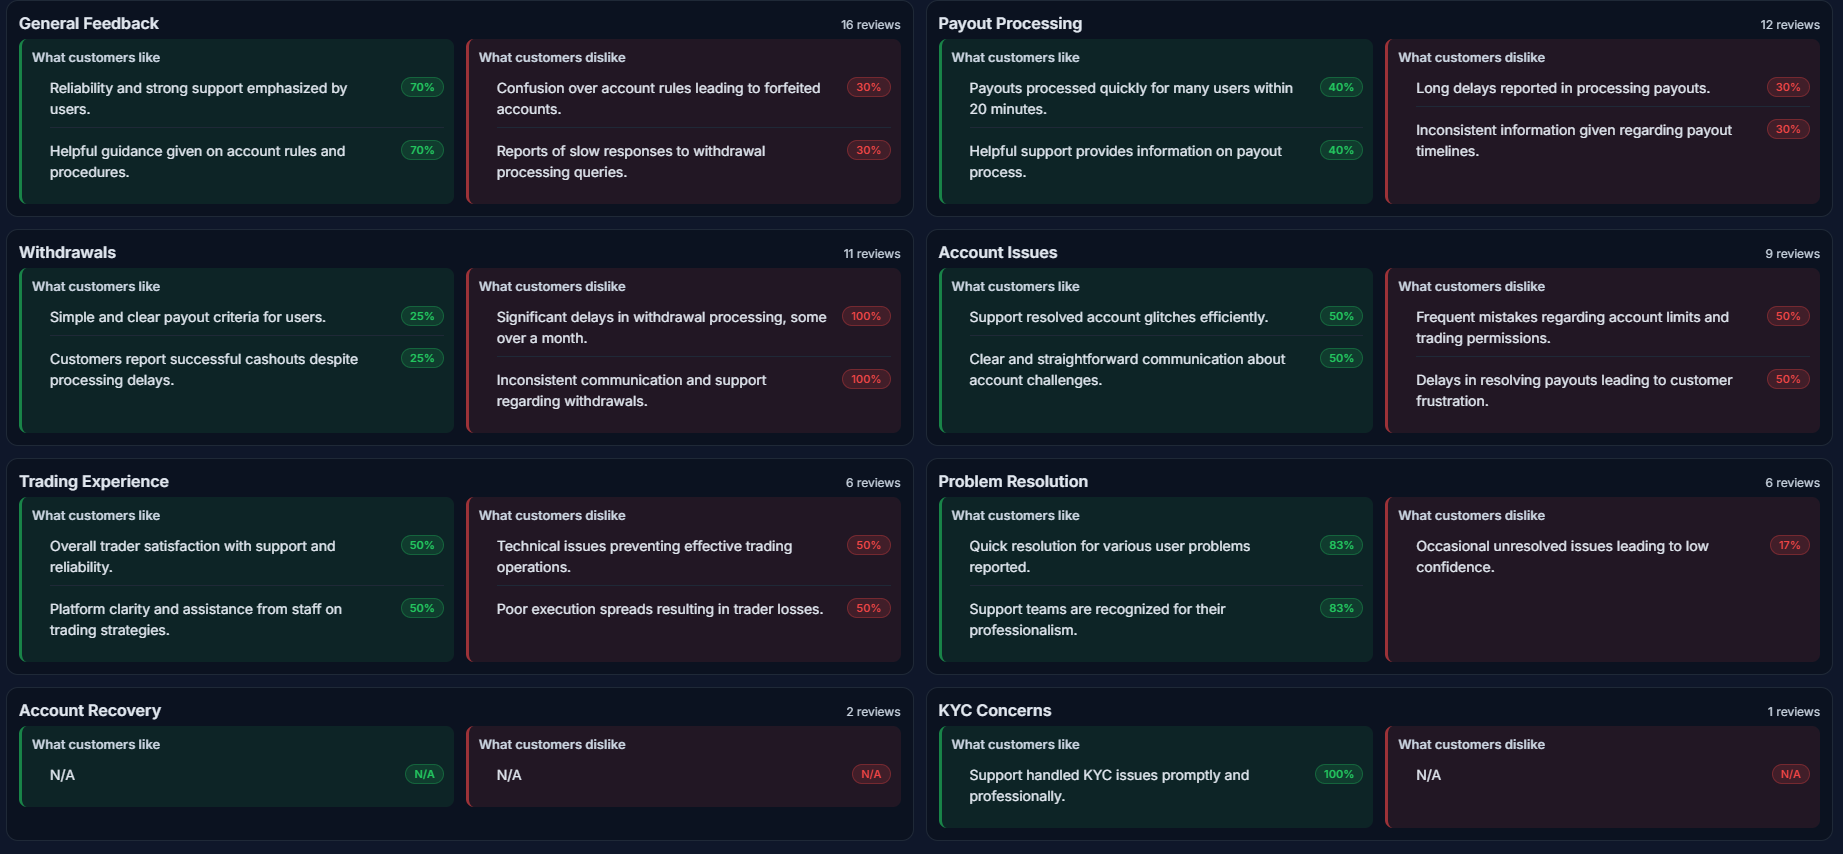Image resolution: width=1843 pixels, height=854 pixels.
Task: Open the 16 reviews link for General Feedback
Action: point(870,24)
